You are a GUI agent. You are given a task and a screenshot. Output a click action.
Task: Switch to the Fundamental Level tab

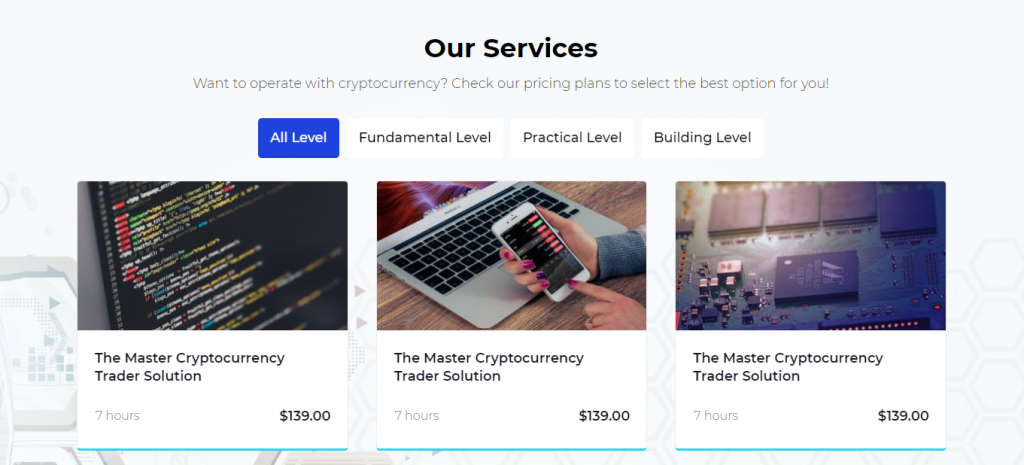click(x=425, y=138)
